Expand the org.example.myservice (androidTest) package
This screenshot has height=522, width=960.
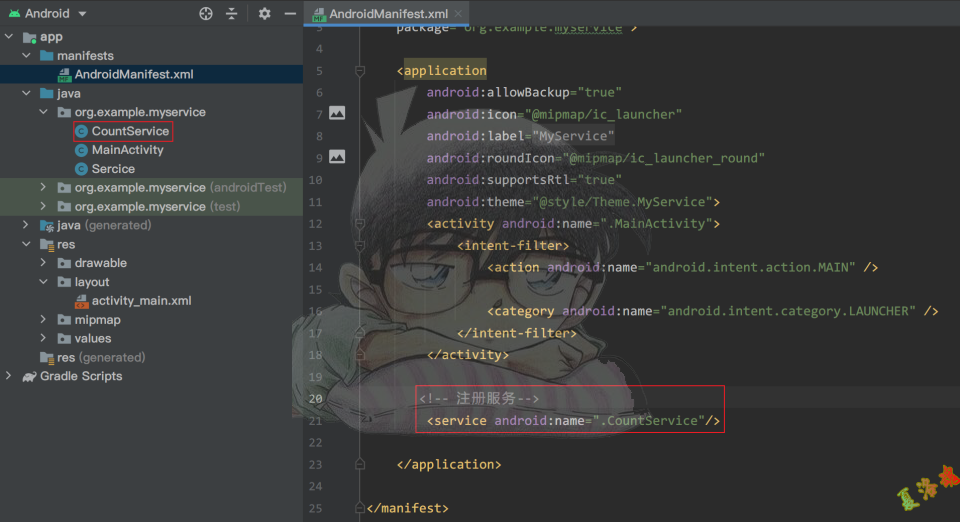(43, 188)
